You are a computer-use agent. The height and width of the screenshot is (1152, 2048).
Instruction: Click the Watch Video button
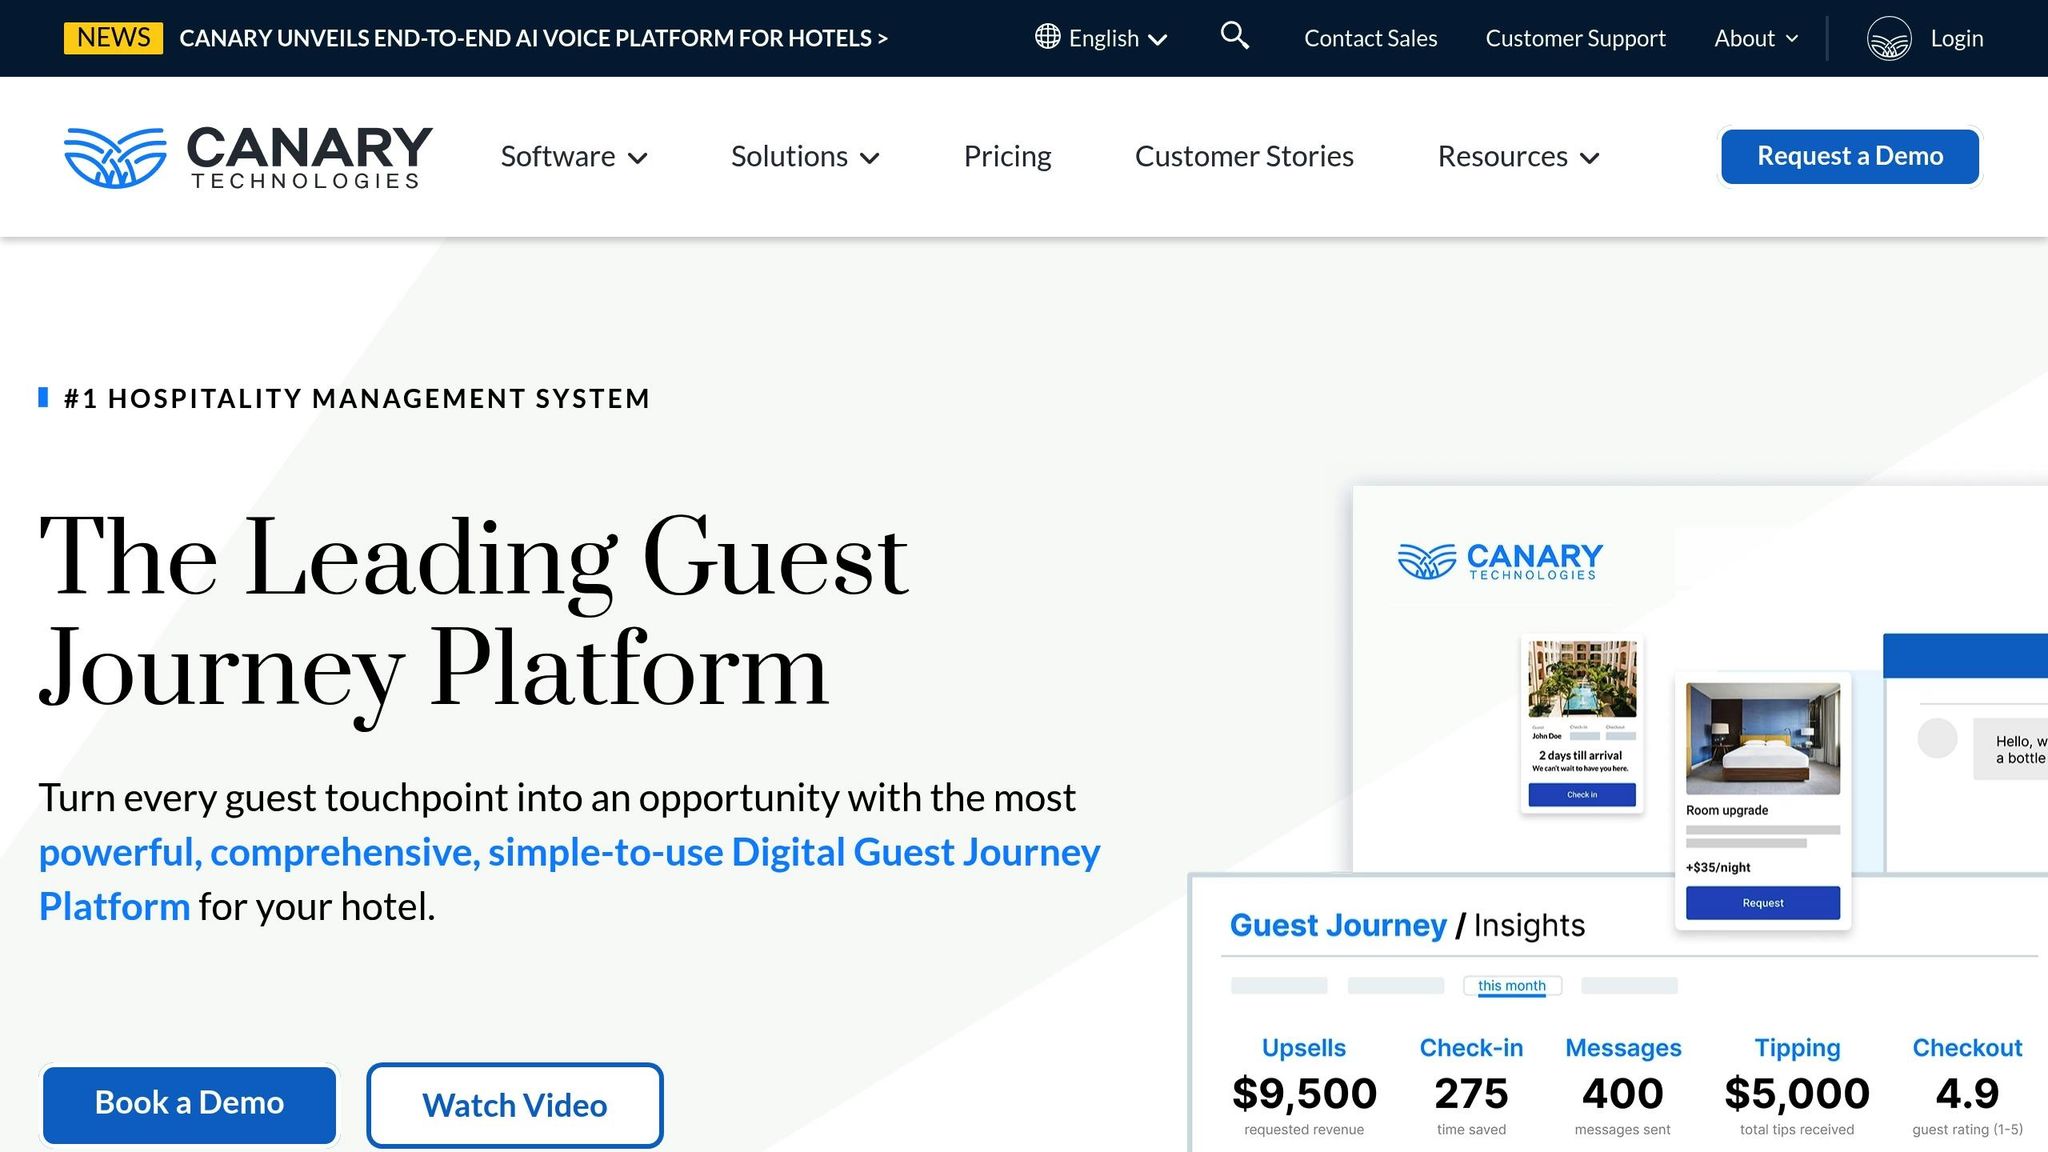click(514, 1105)
